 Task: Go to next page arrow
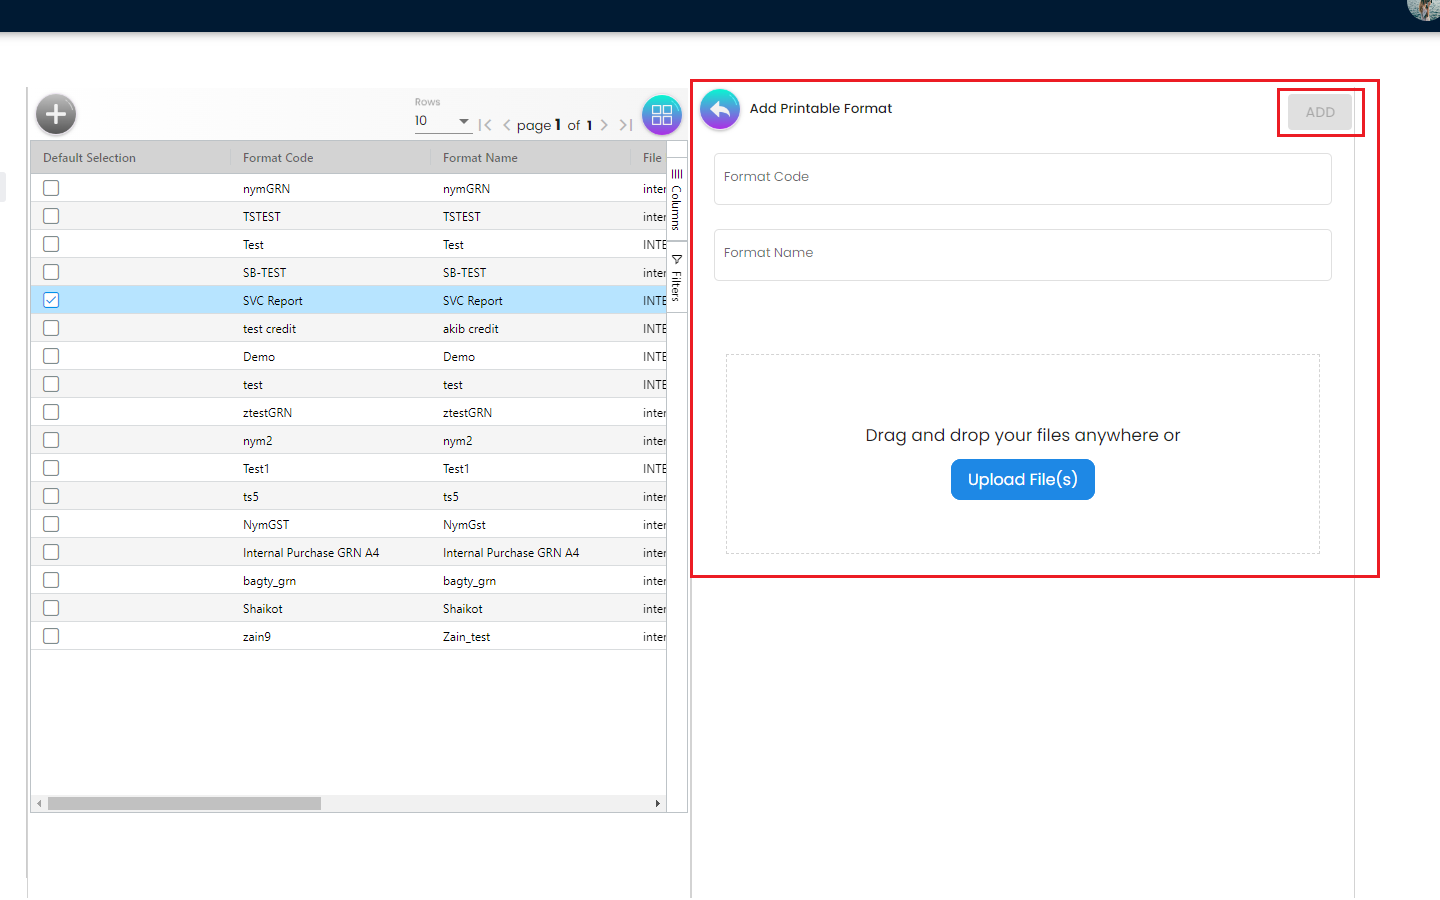[604, 125]
